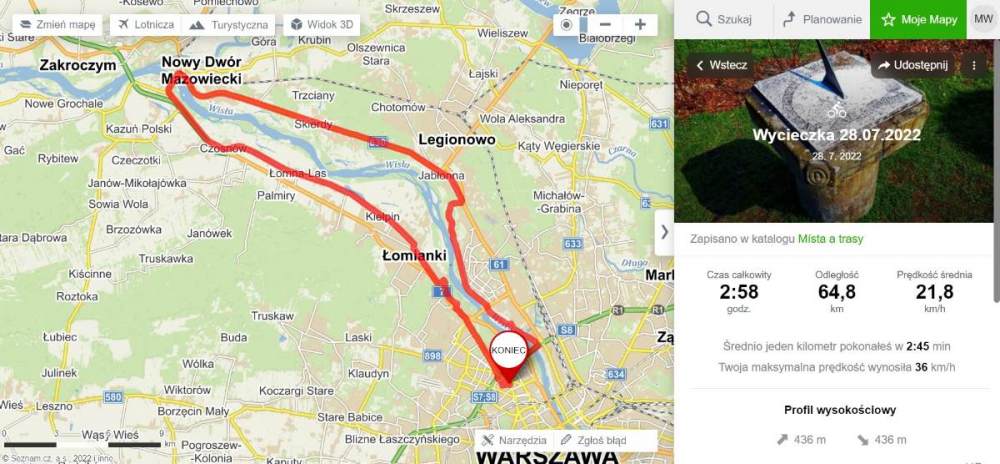Zoom in with the plus button
The height and width of the screenshot is (464, 1000).
(640, 25)
